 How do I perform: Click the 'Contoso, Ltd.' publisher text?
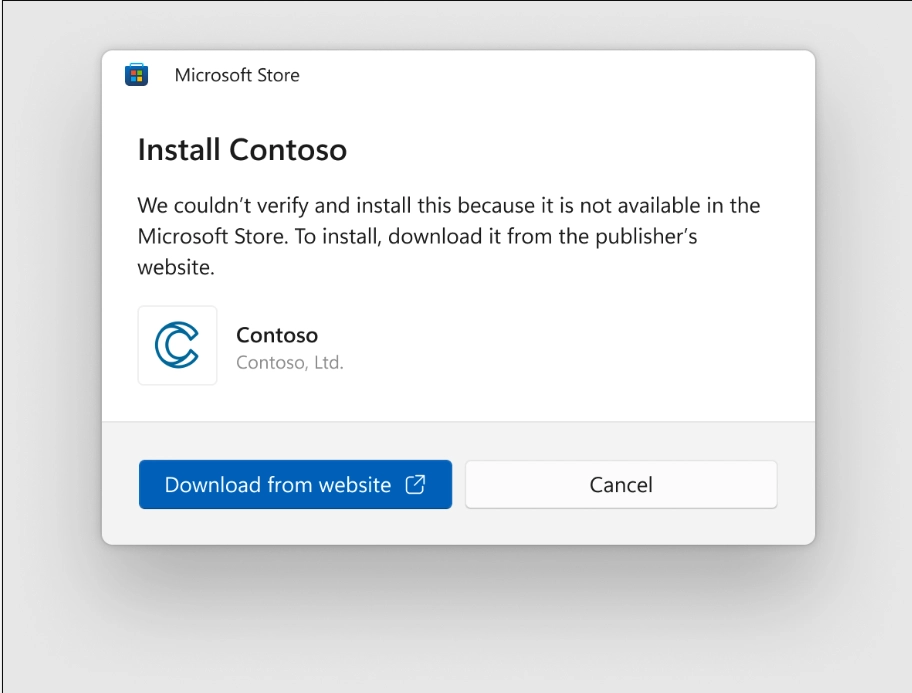[x=290, y=363]
